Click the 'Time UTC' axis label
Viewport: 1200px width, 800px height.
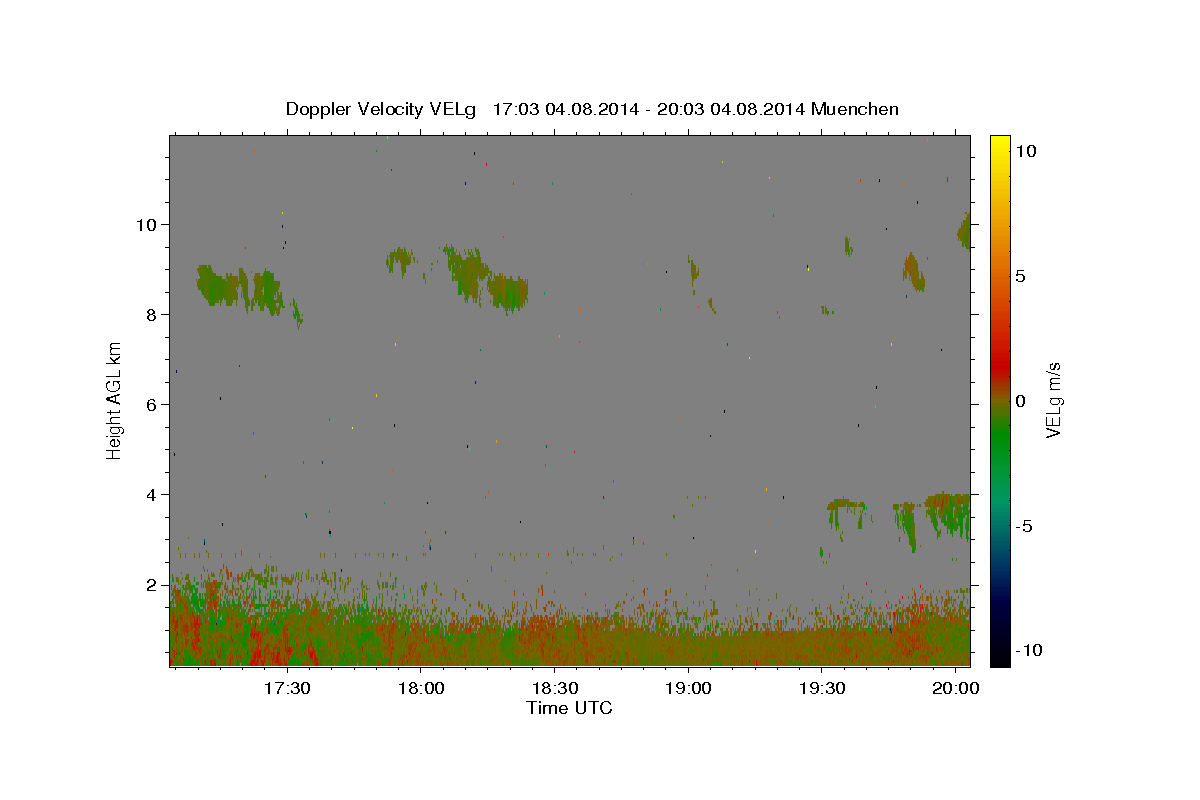(569, 708)
